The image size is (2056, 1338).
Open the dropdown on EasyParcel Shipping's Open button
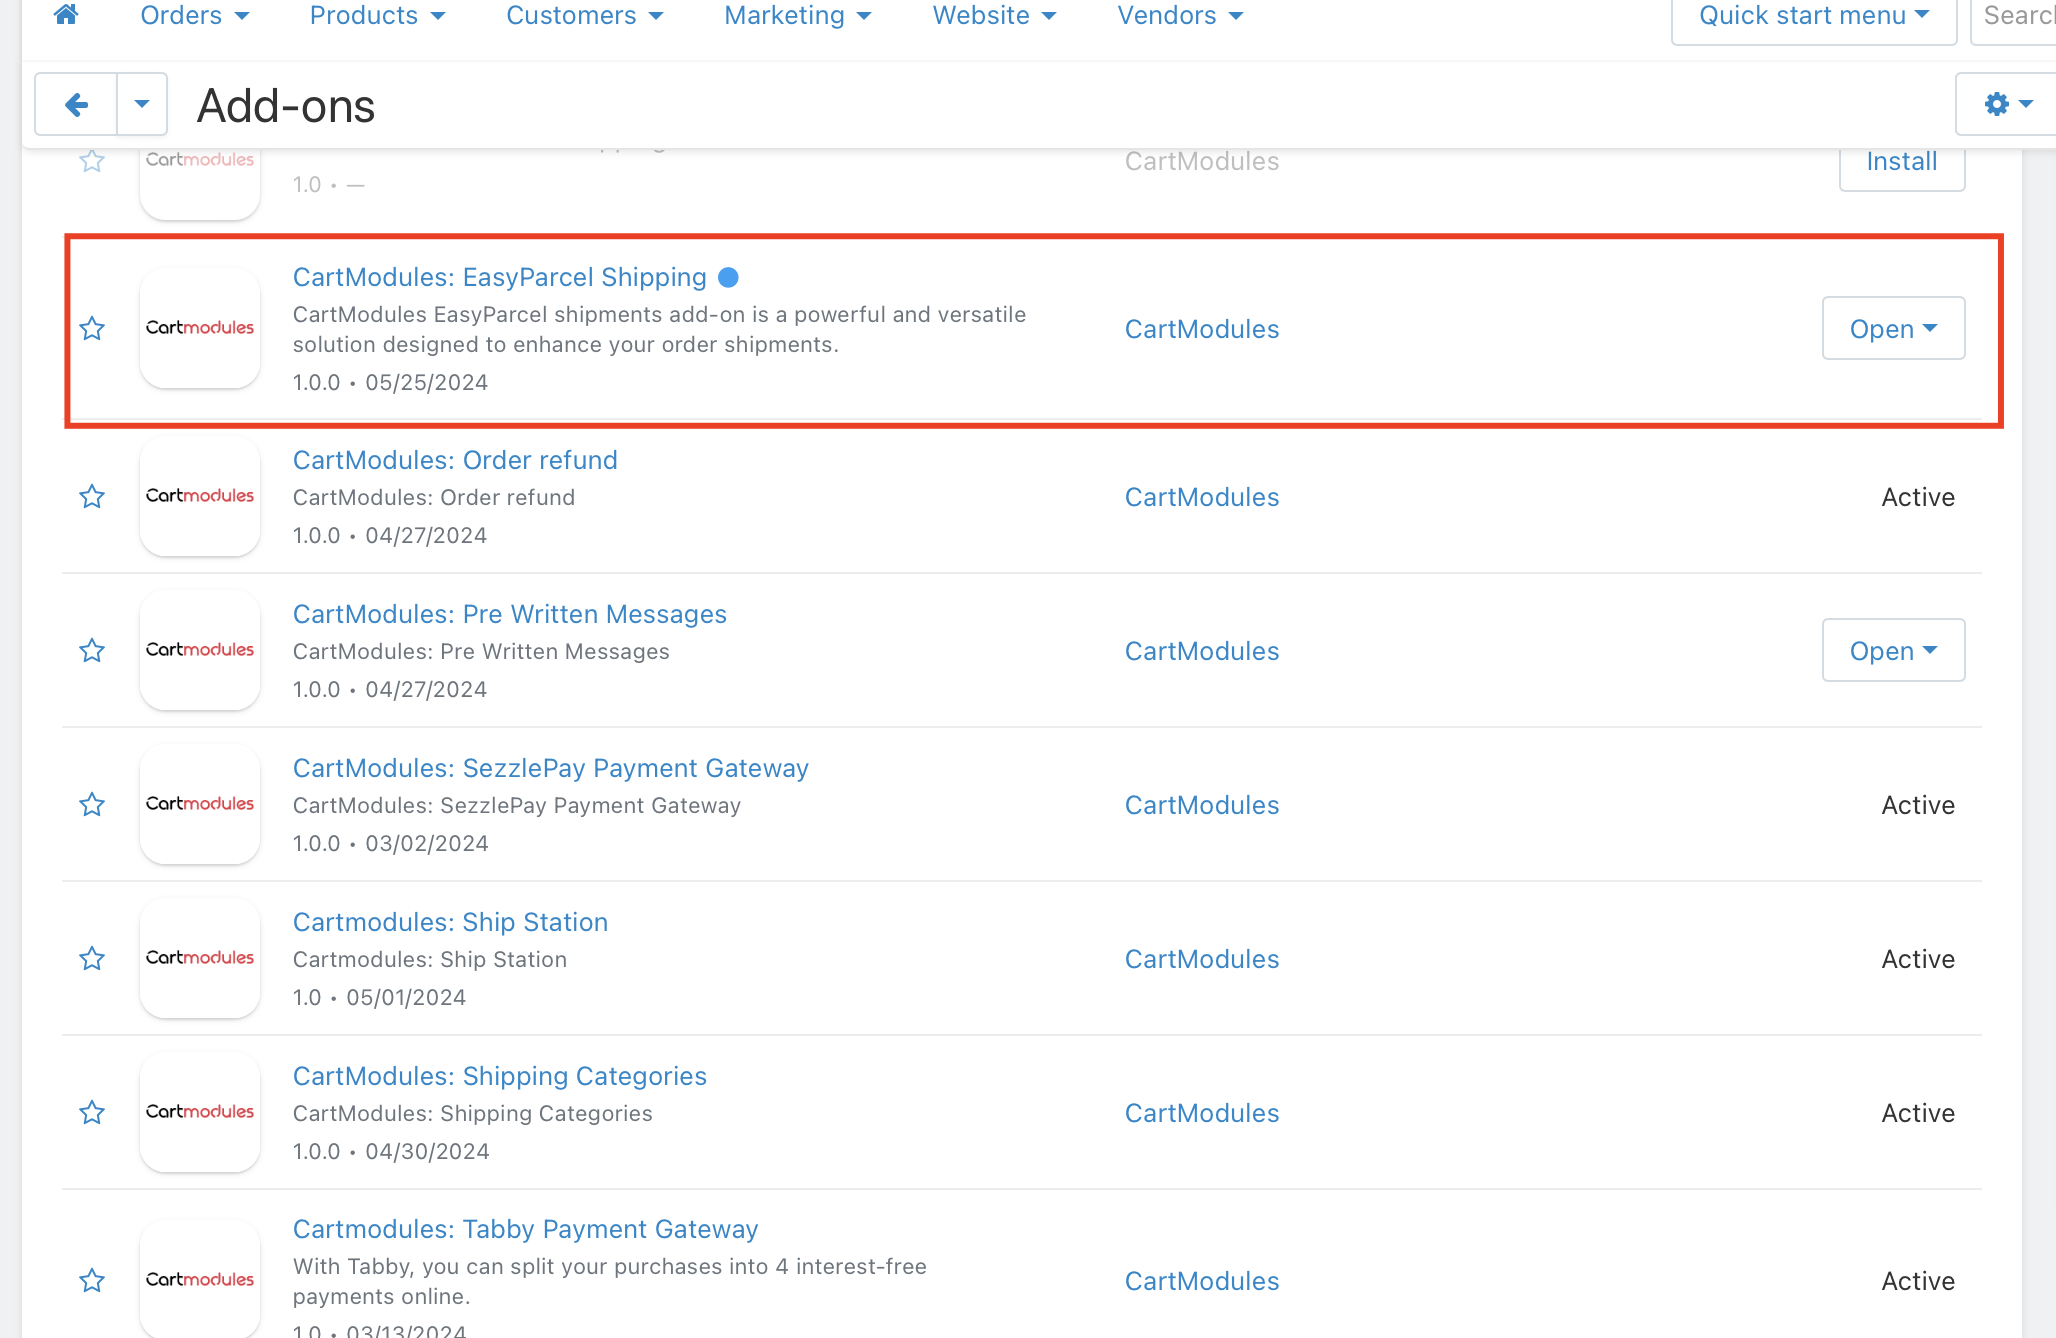click(x=1931, y=328)
